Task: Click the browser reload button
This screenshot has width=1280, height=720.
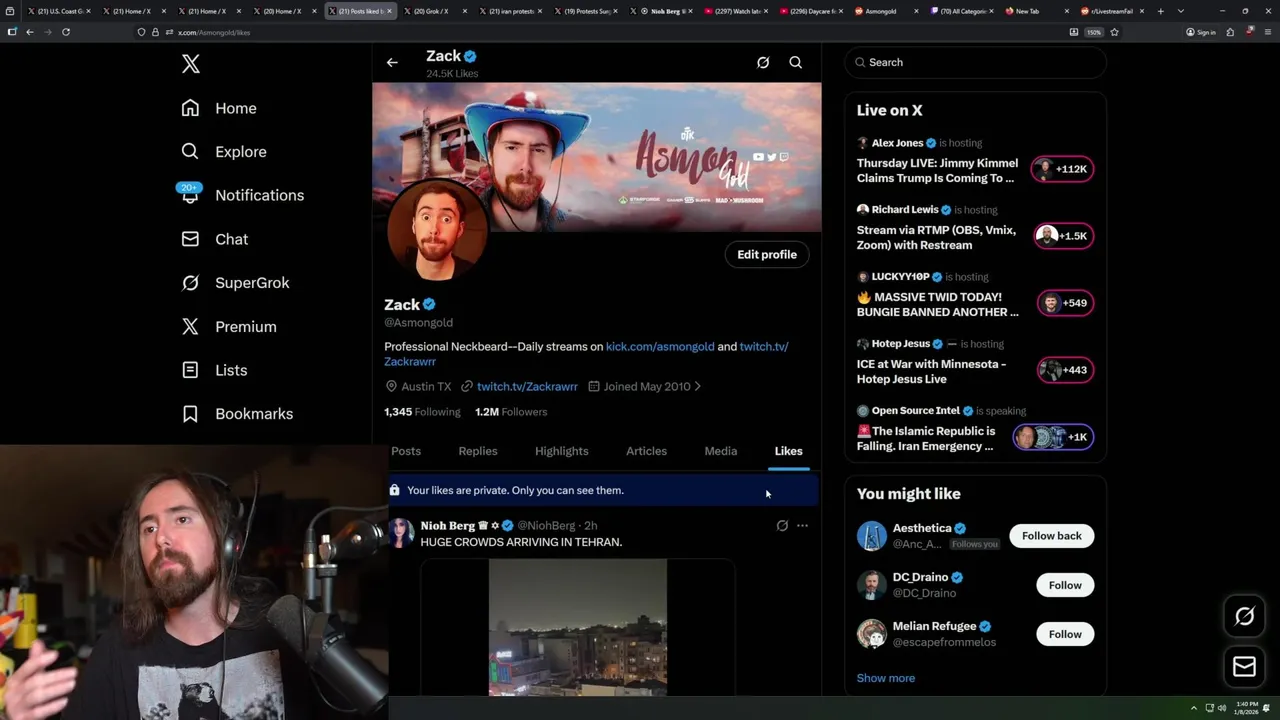Action: 66,32
